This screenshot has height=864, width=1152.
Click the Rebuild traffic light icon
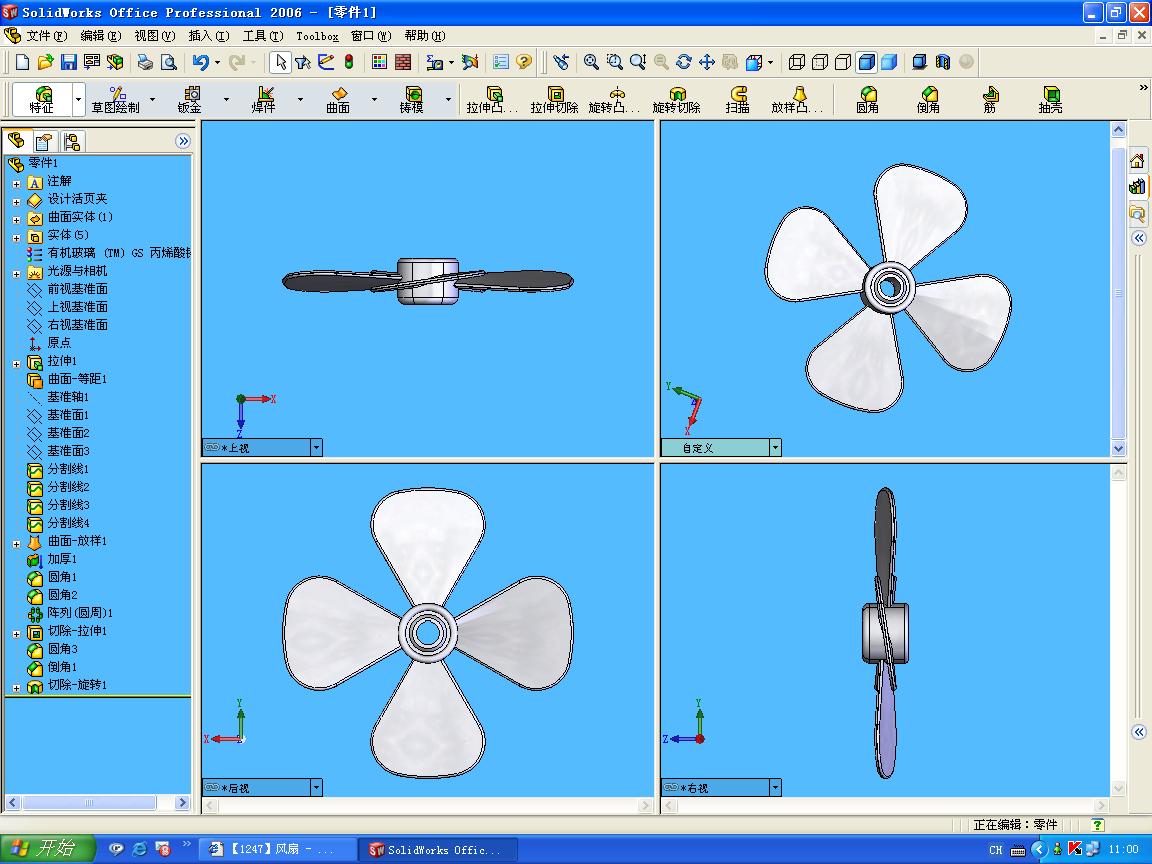[x=349, y=62]
